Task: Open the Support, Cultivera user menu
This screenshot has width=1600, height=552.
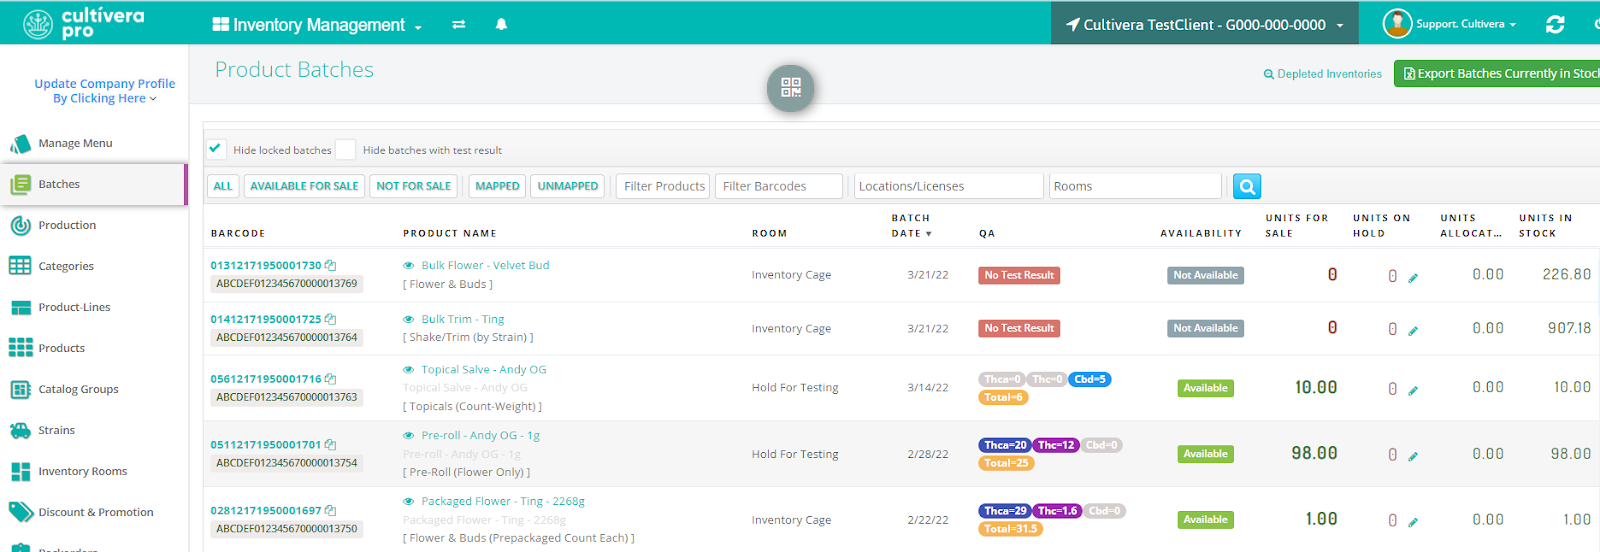Action: pos(1466,24)
